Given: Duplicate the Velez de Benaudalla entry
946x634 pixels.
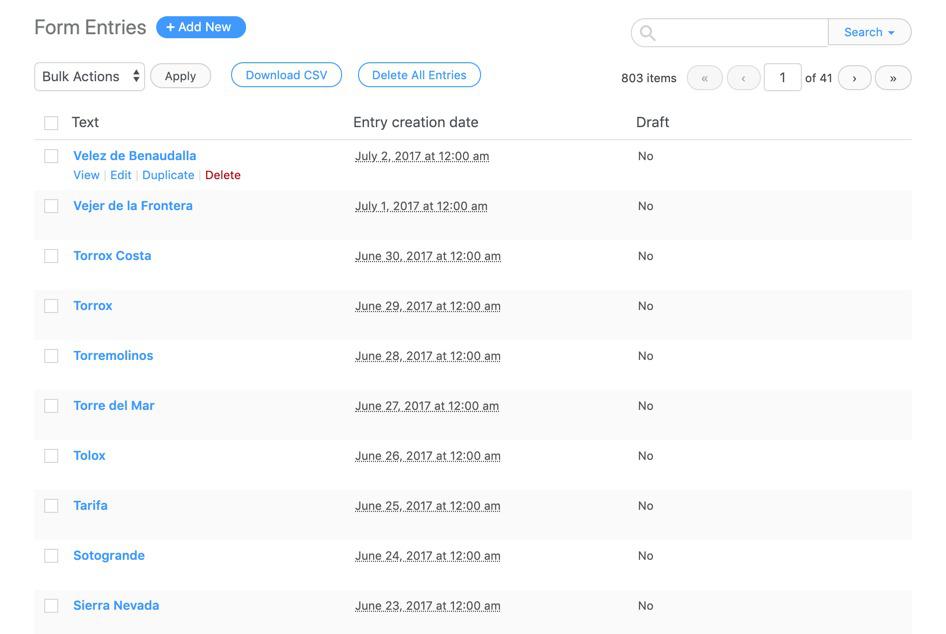Looking at the screenshot, I should [168, 175].
